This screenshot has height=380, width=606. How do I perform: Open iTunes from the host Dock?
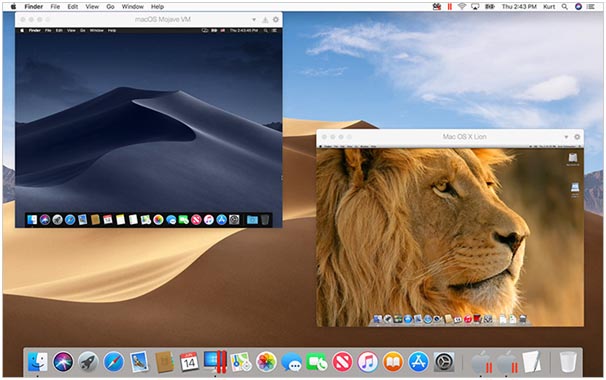coord(368,362)
